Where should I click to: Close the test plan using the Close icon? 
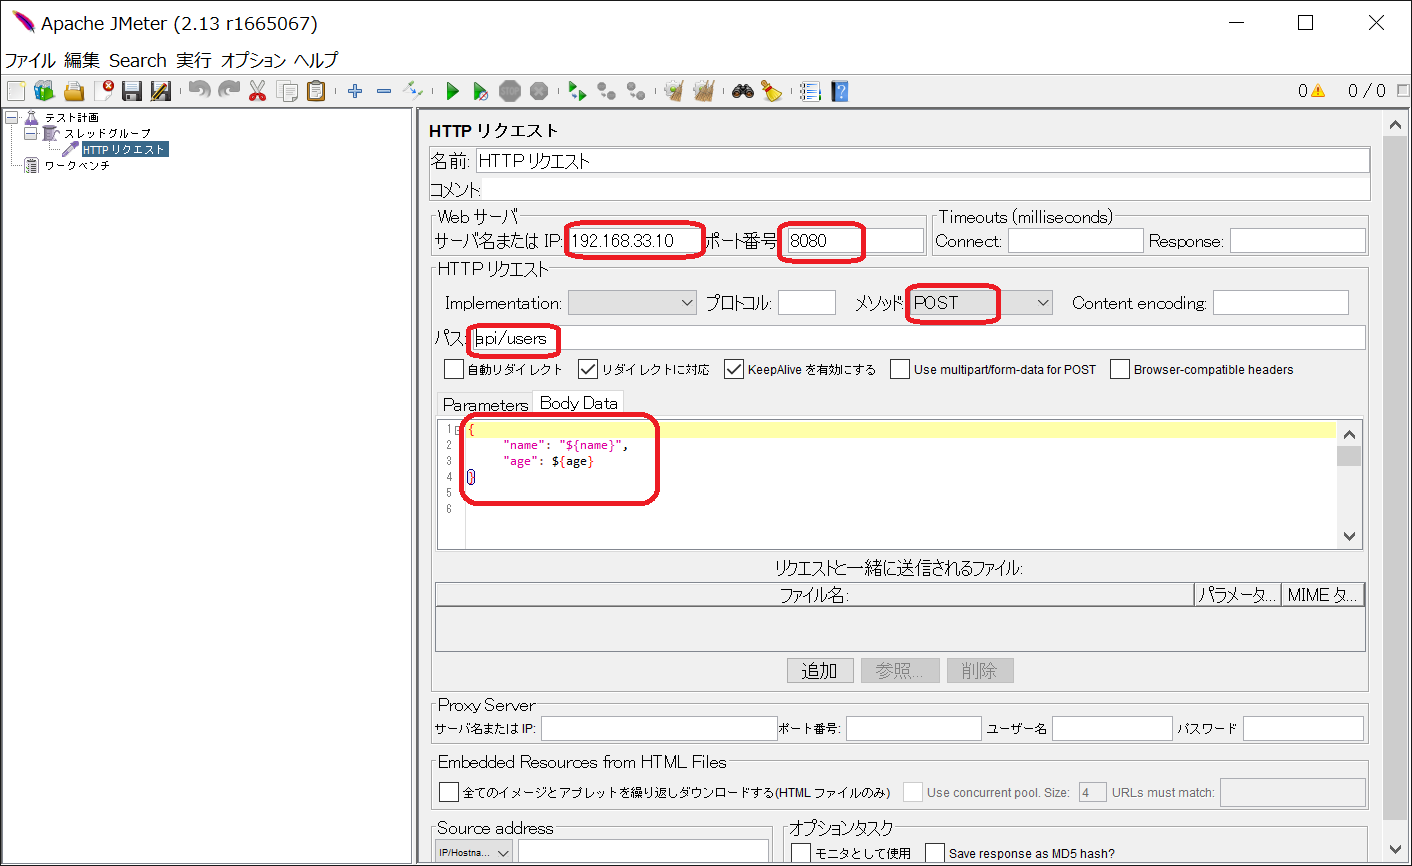click(103, 91)
